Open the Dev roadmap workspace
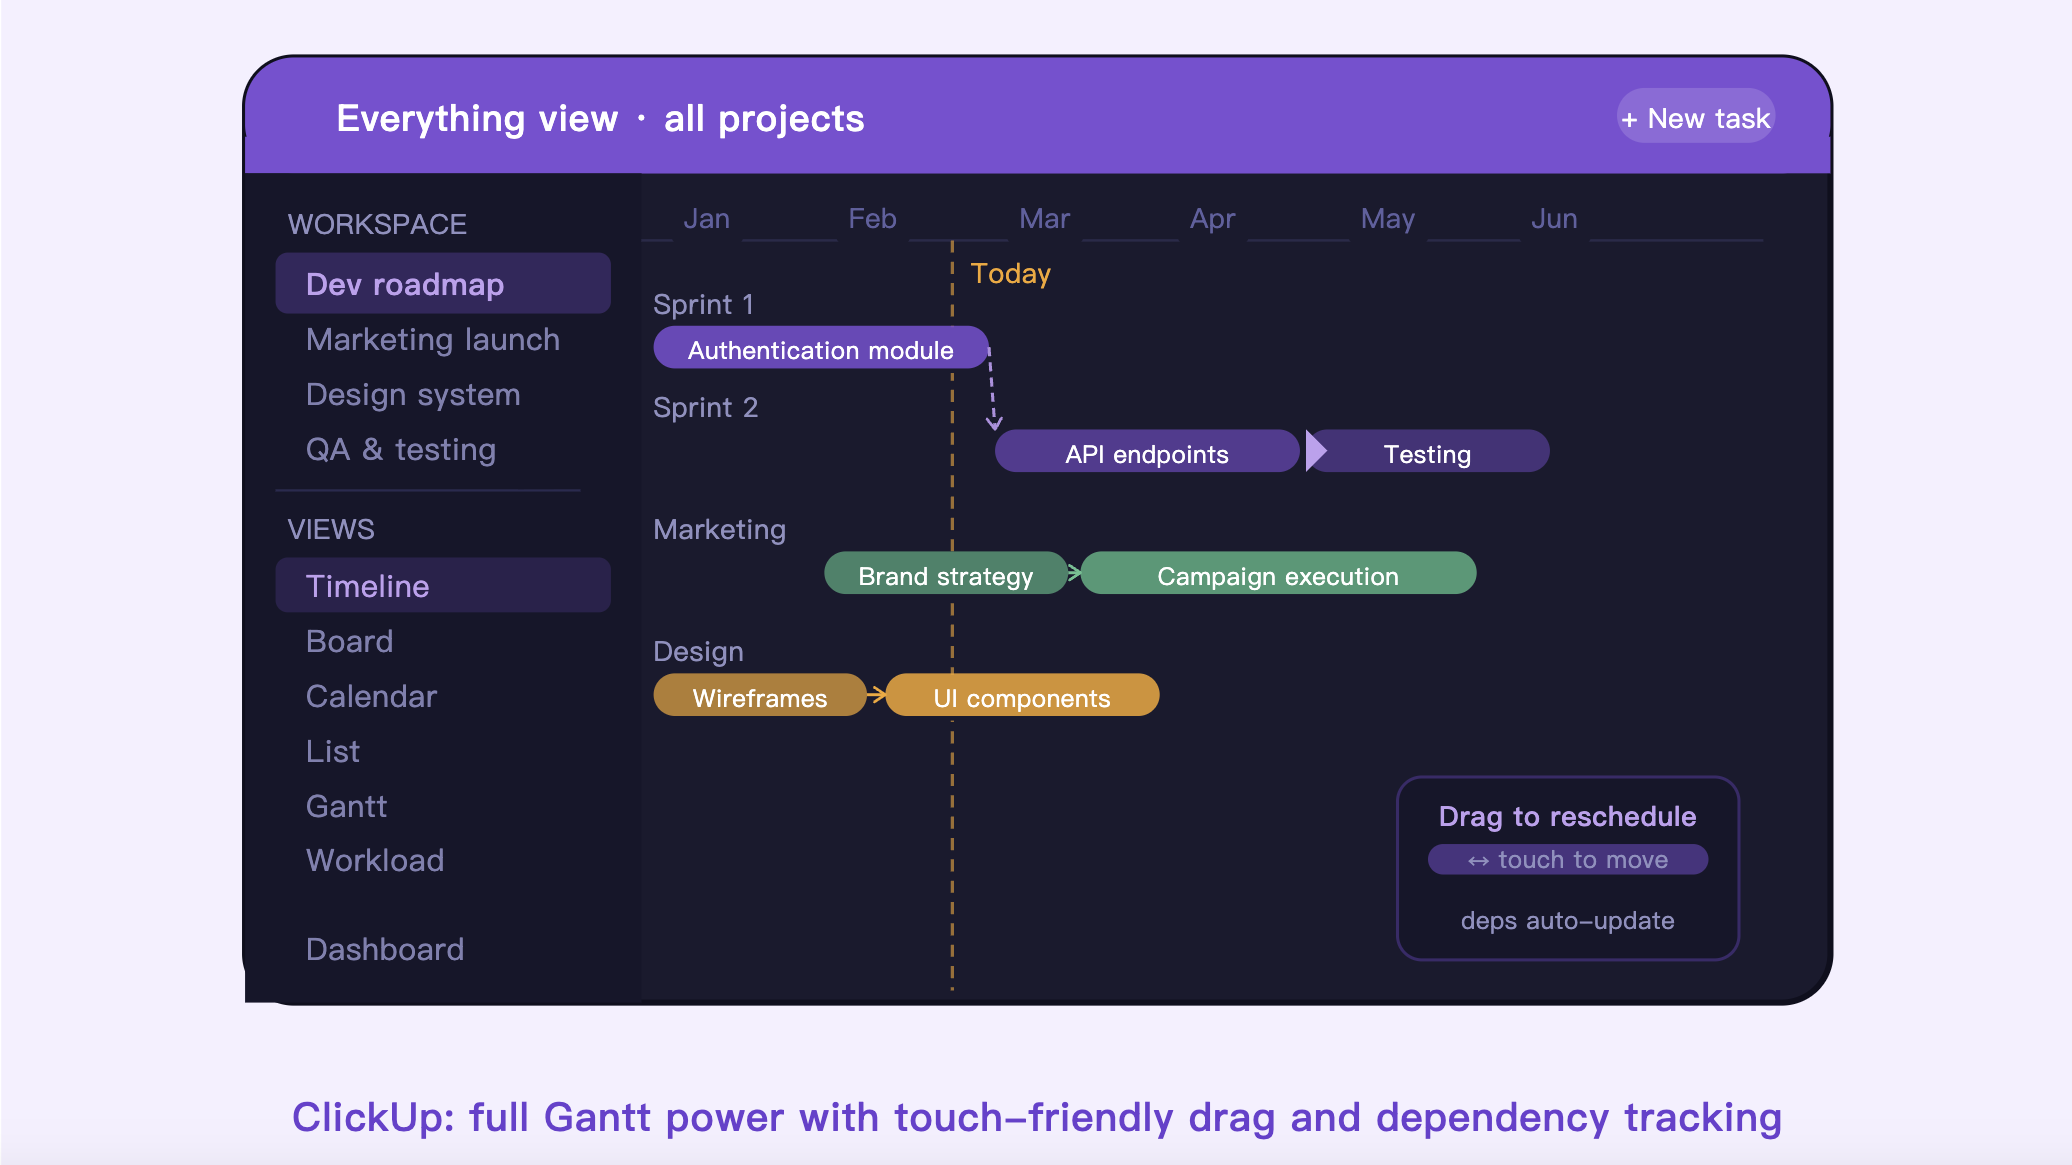The image size is (2072, 1165). pyautogui.click(x=443, y=284)
